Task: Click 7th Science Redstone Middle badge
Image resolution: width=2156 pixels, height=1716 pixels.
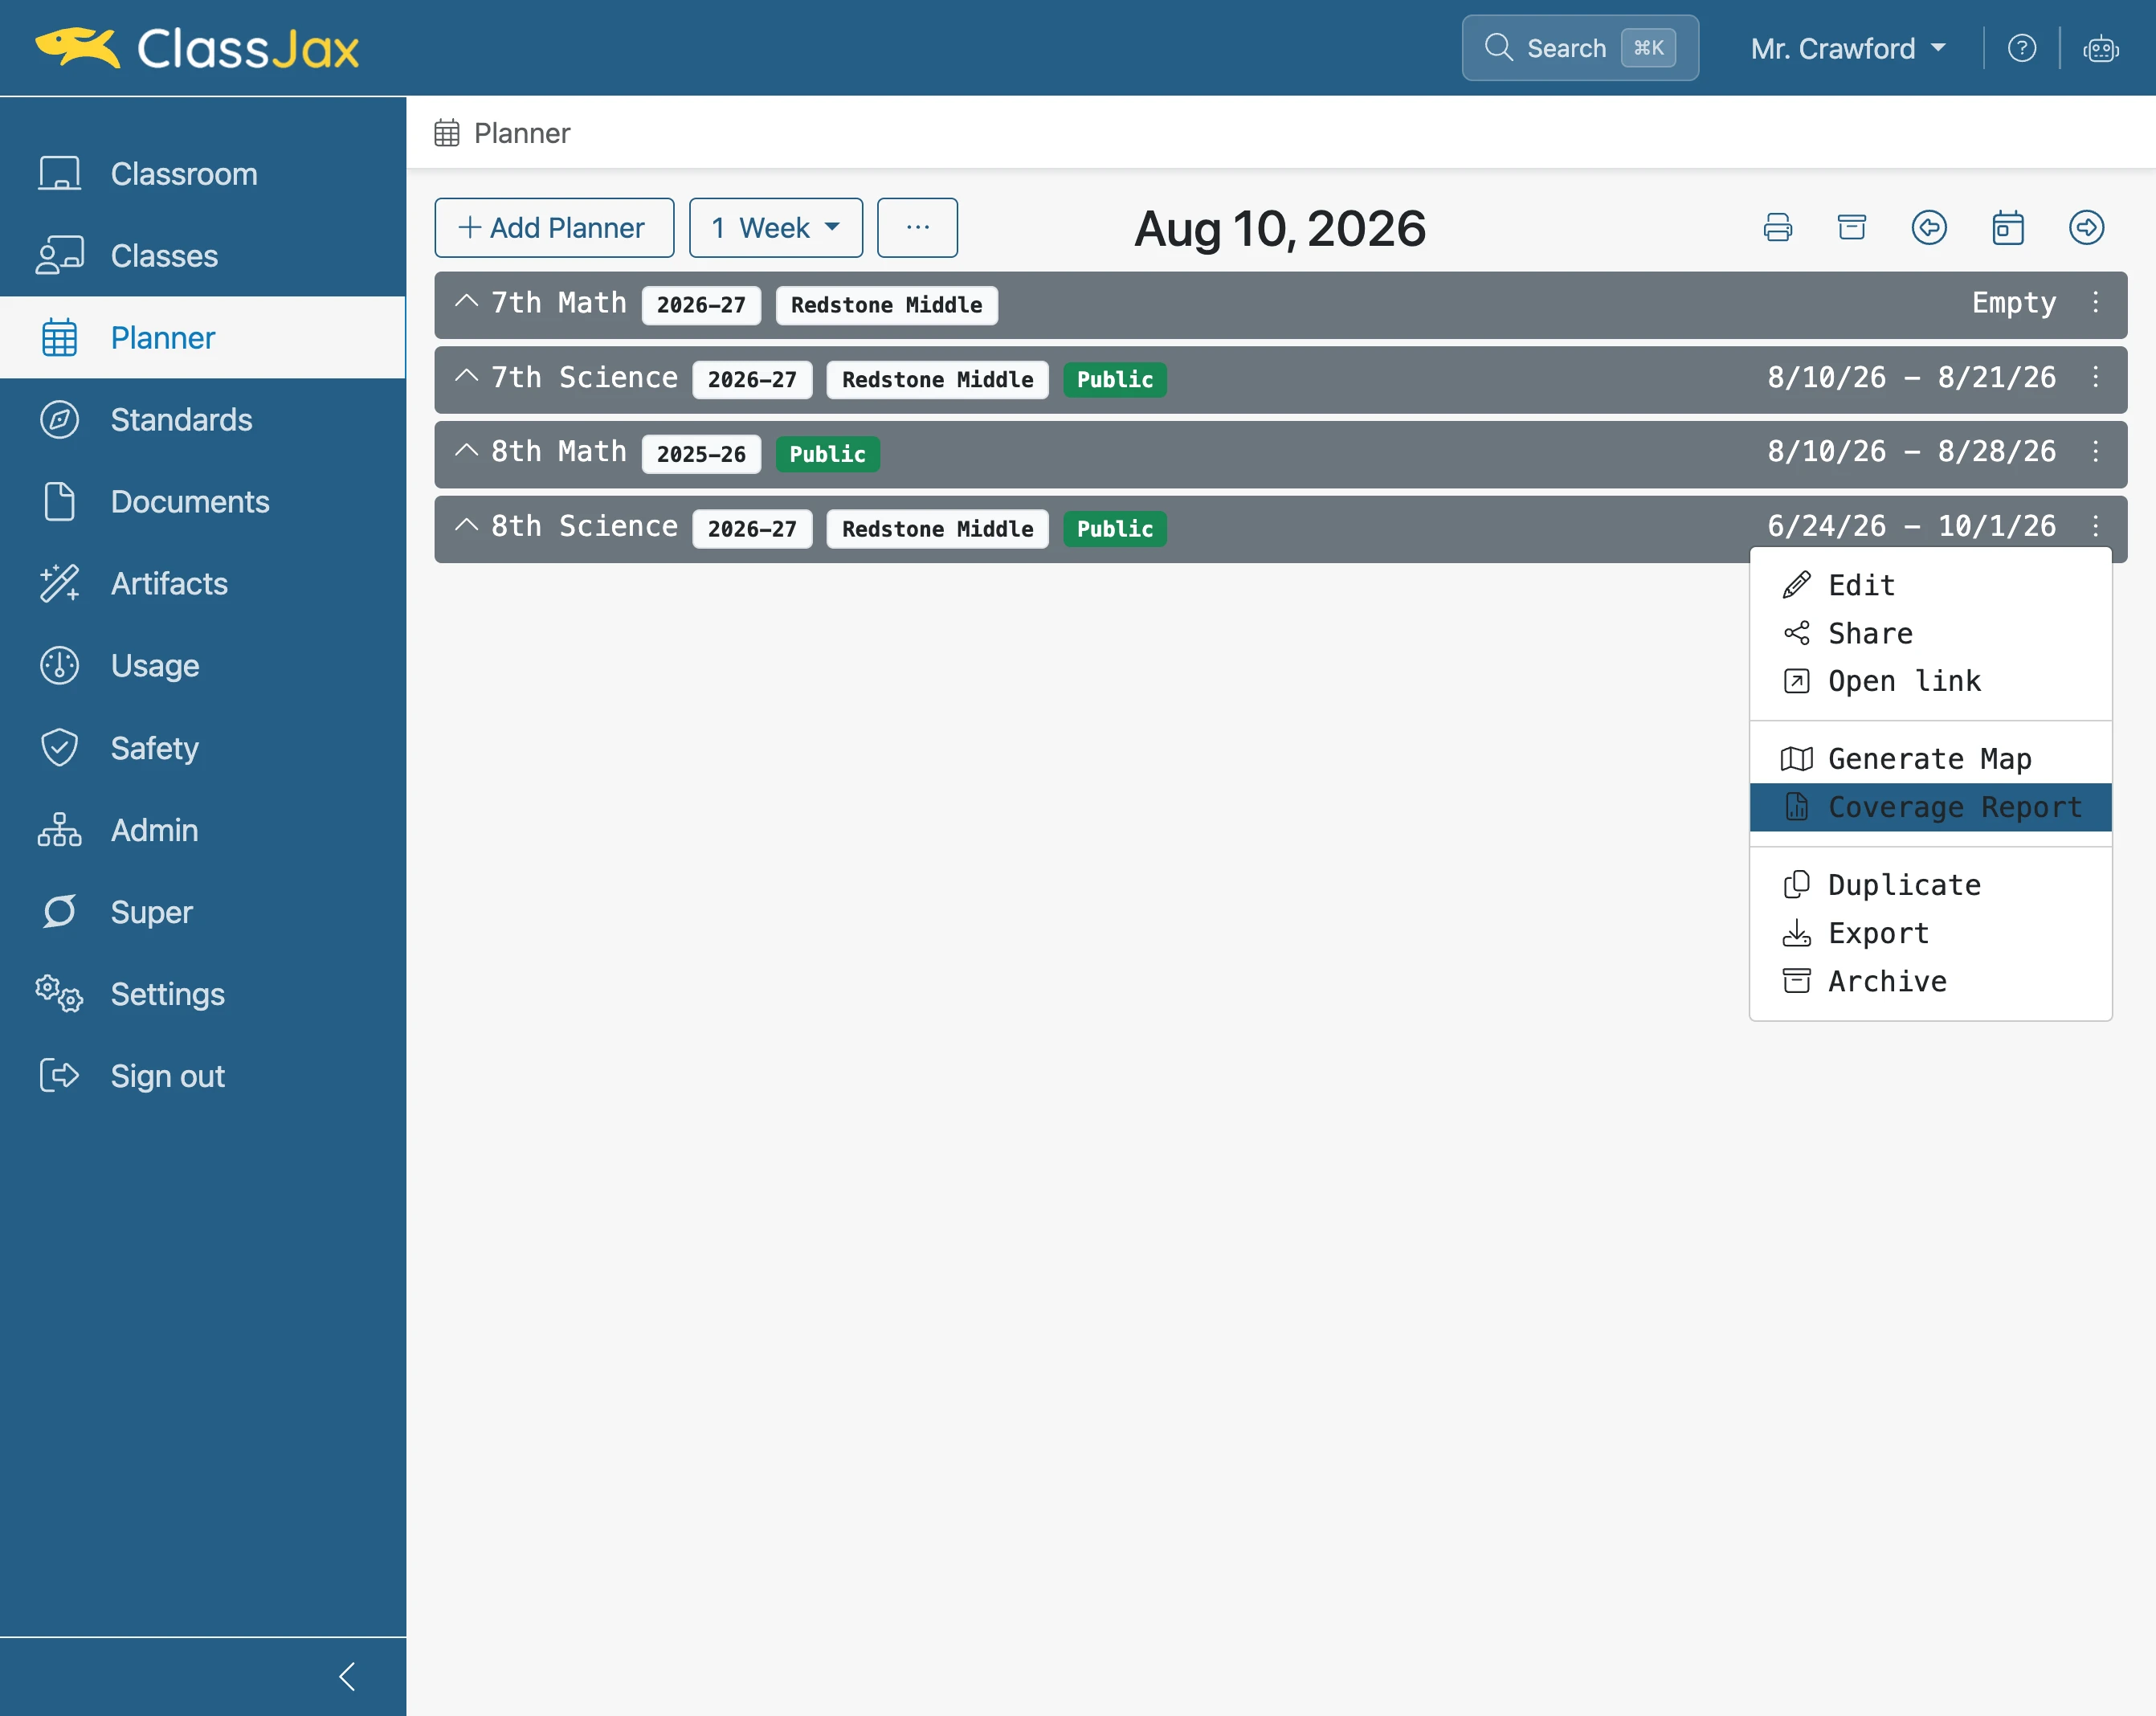Action: tap(937, 380)
